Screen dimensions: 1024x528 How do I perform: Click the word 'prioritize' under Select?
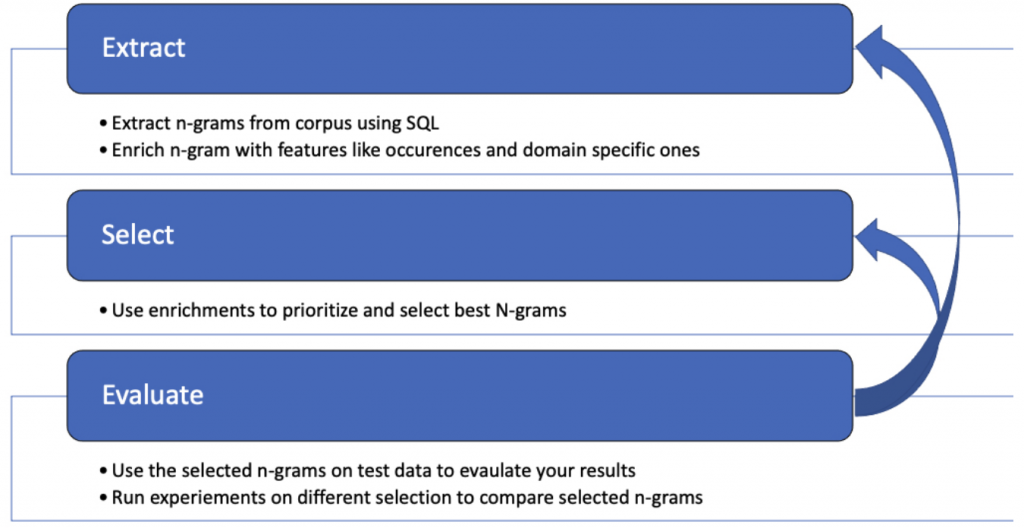click(316, 310)
